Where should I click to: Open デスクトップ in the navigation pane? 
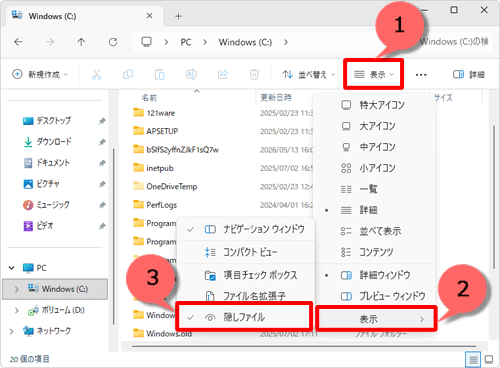(54, 120)
